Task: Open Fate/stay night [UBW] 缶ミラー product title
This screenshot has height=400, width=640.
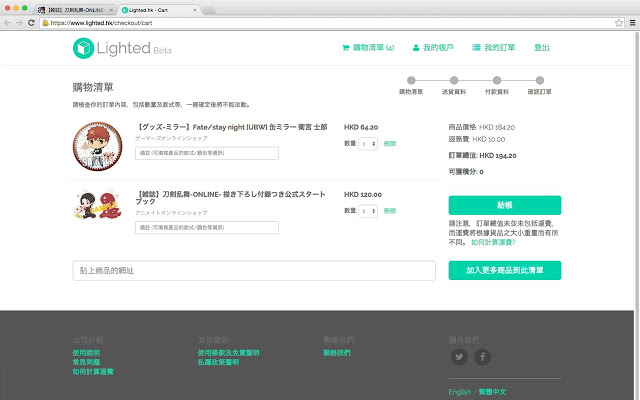Action: [x=231, y=127]
